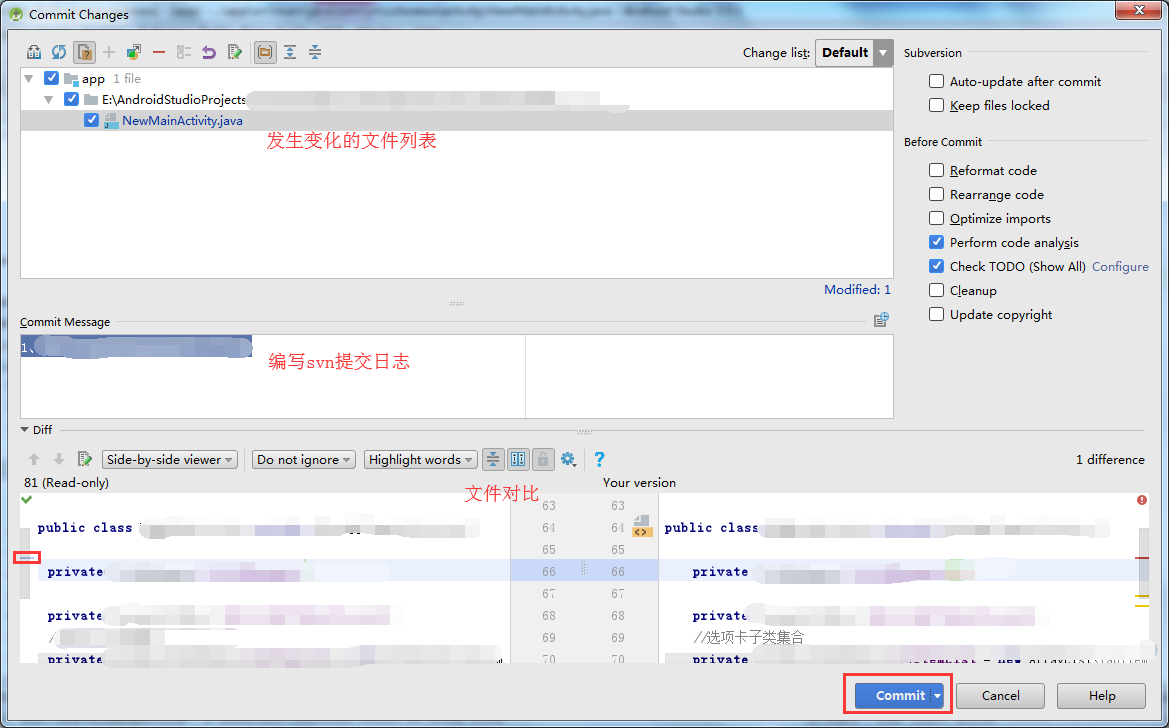This screenshot has height=728, width=1169.
Task: Click the Select Recursively checklist icon
Action: pos(183,52)
